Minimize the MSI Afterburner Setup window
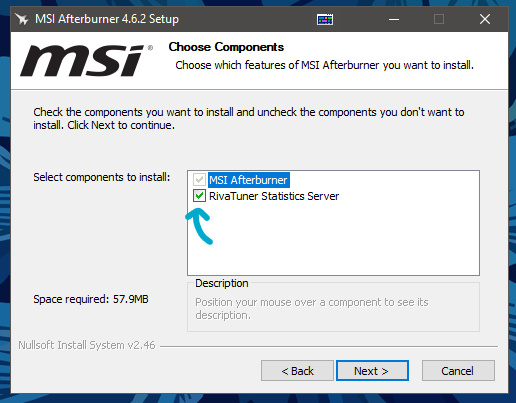This screenshot has height=403, width=516. pos(394,19)
